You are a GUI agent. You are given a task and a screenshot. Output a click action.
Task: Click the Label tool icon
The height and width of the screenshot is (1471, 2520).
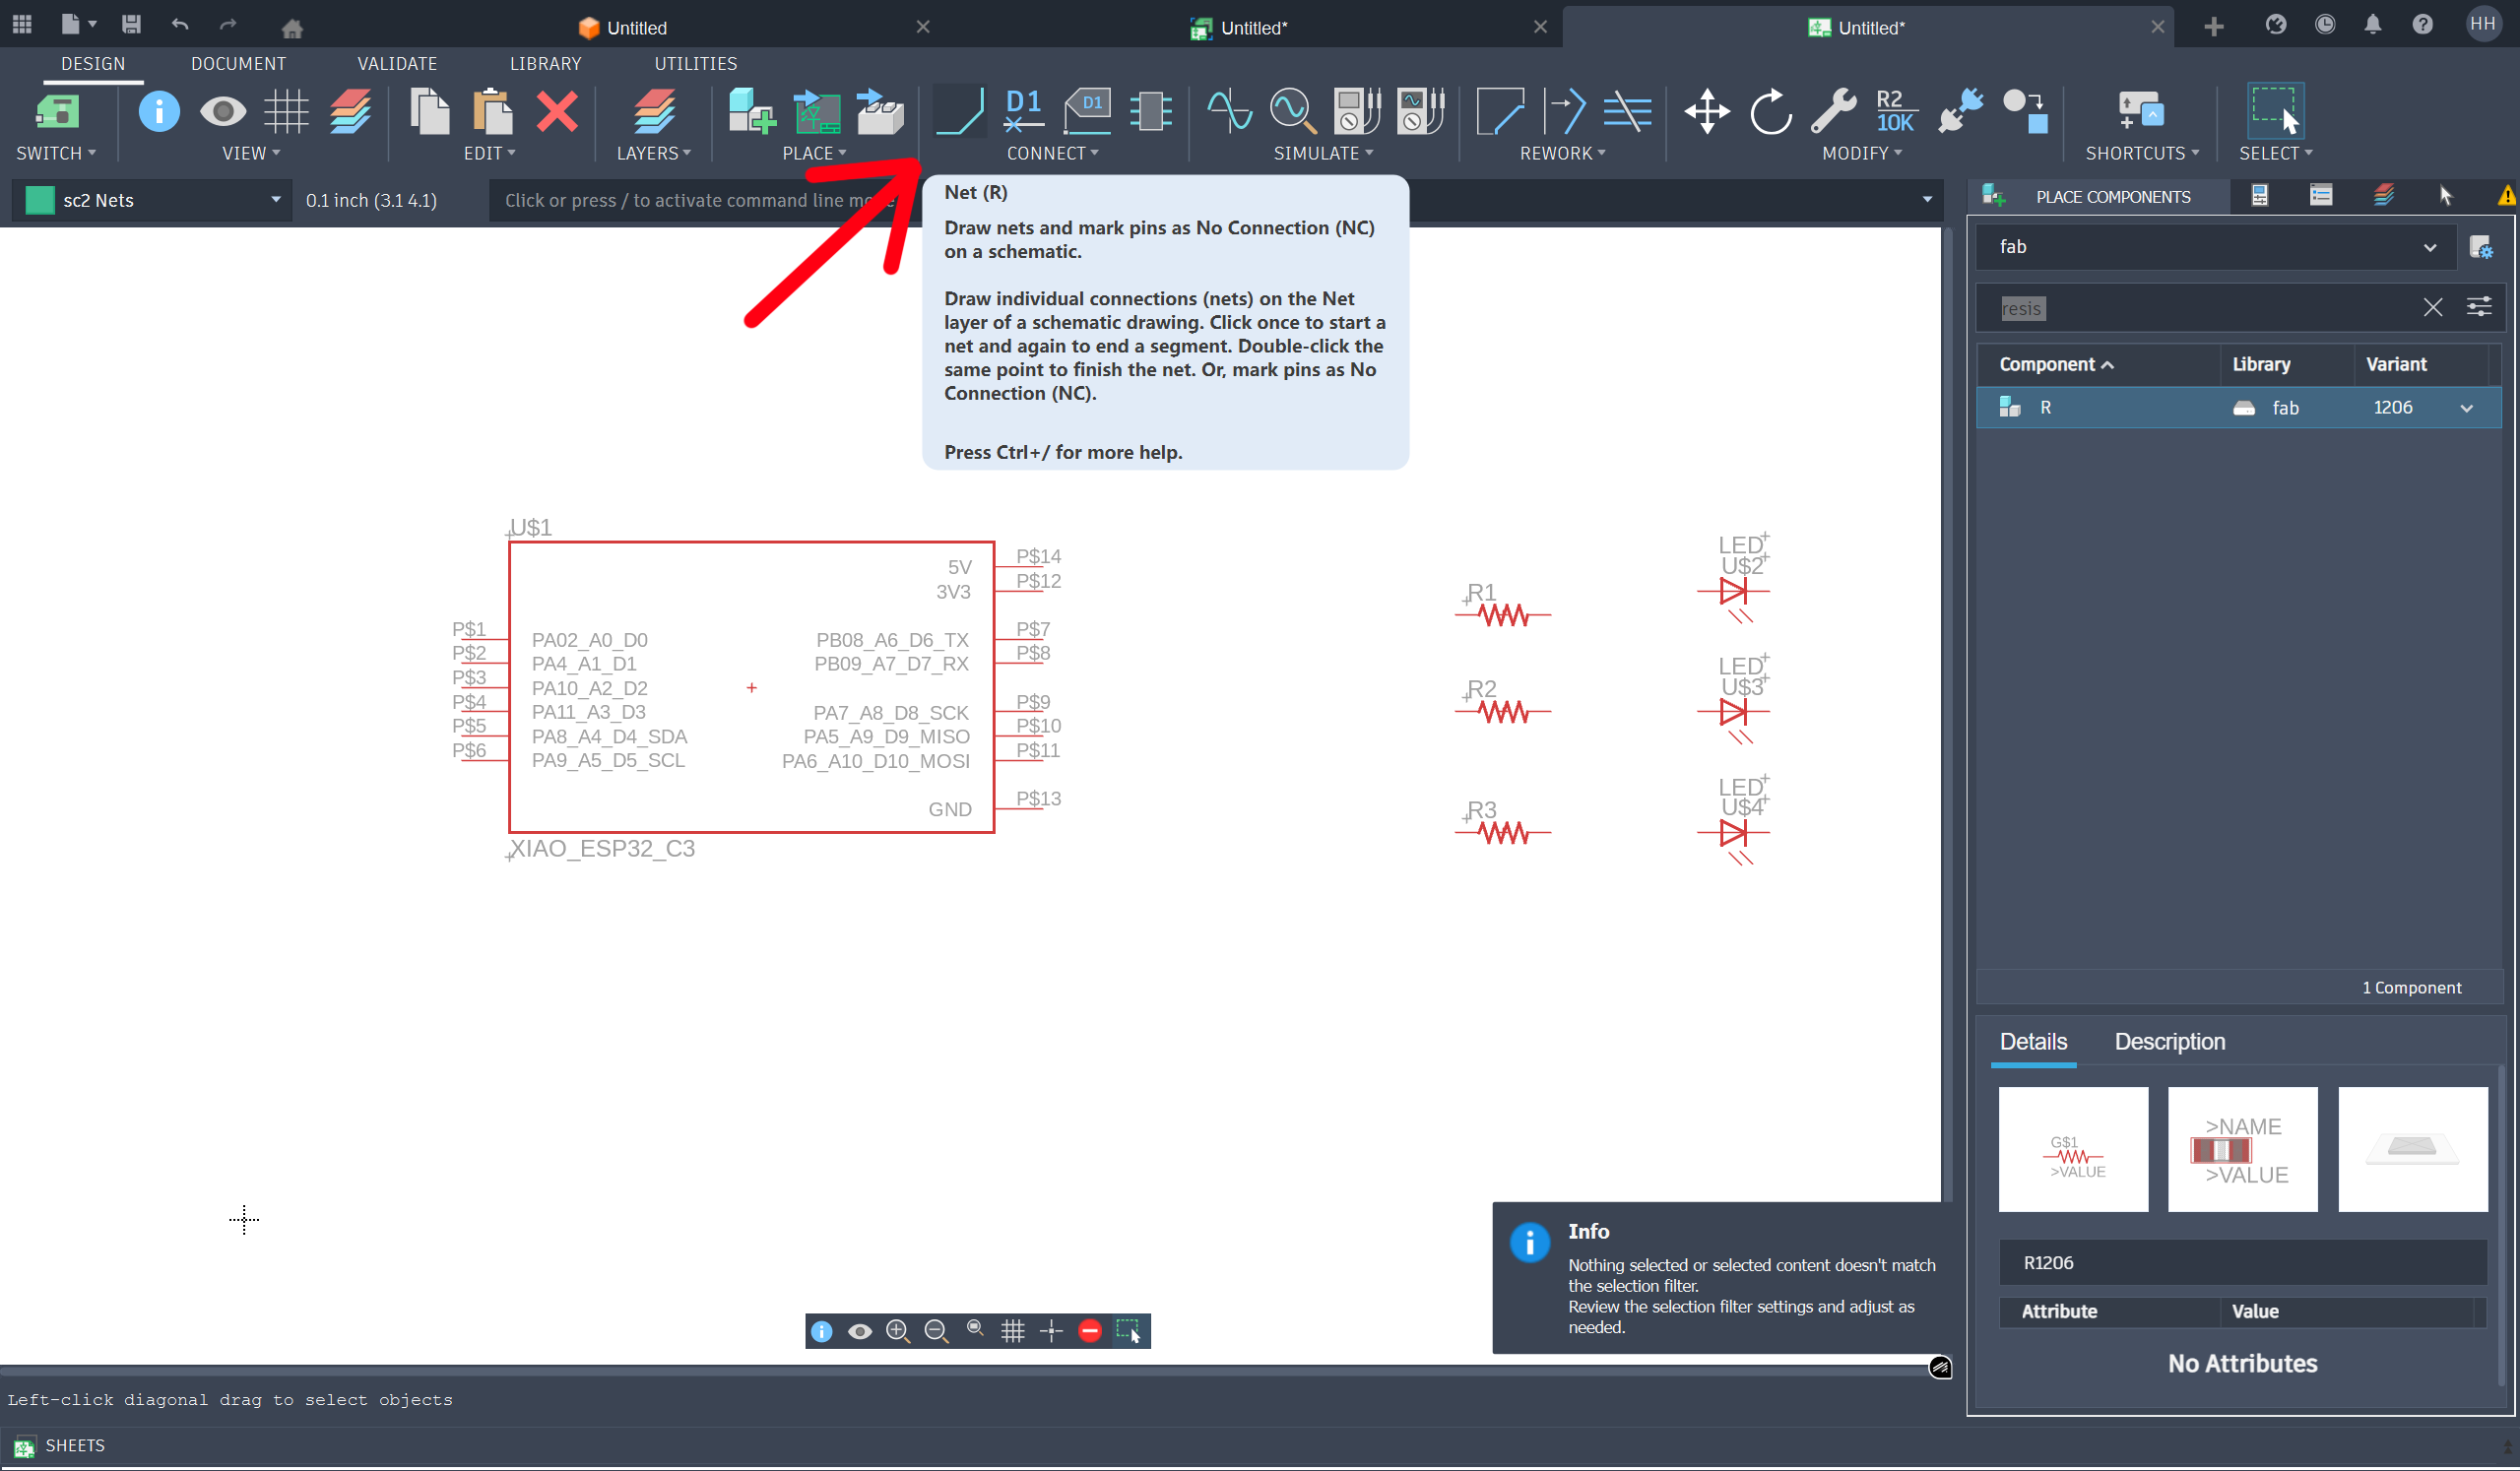(x=1087, y=110)
